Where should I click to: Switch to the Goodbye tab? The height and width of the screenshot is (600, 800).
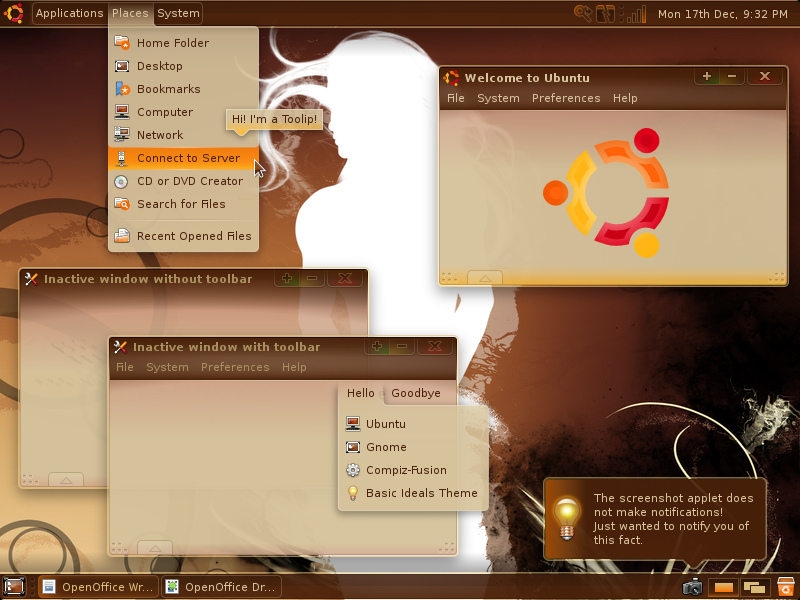(417, 393)
